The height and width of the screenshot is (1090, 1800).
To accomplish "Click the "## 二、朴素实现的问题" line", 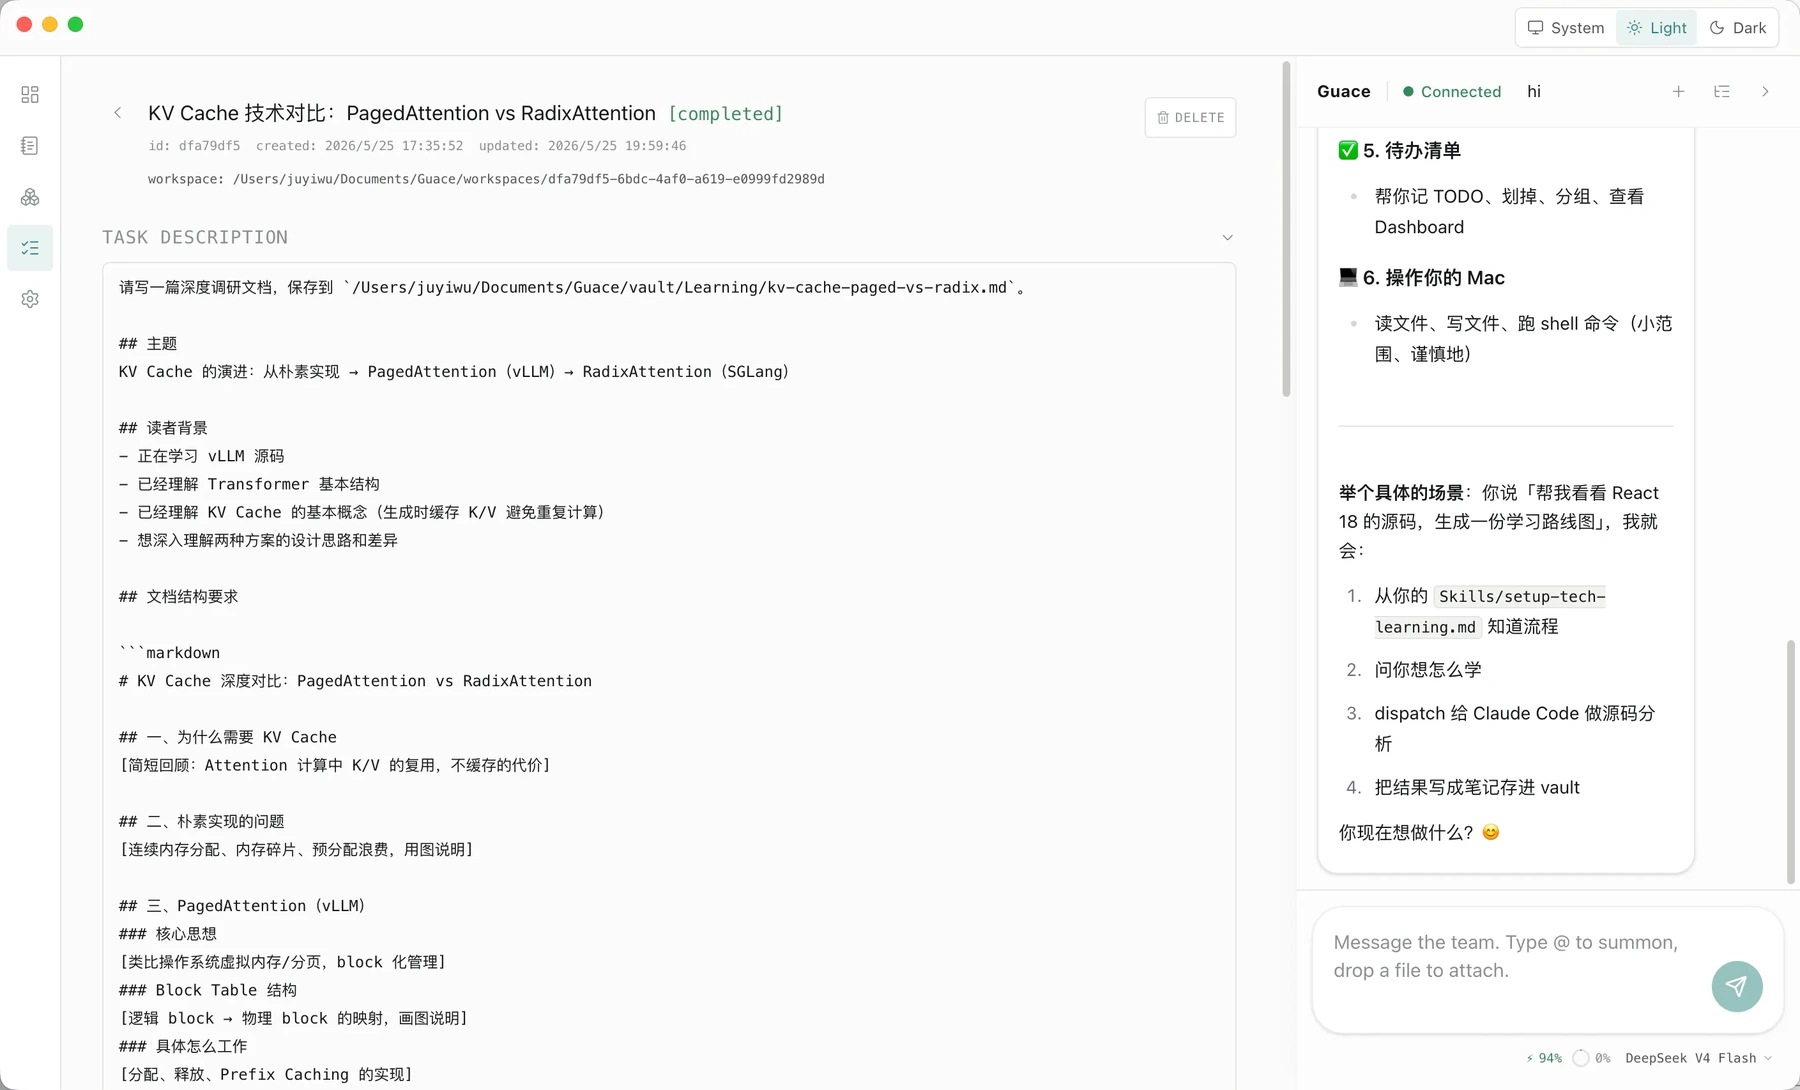I will point(202,822).
